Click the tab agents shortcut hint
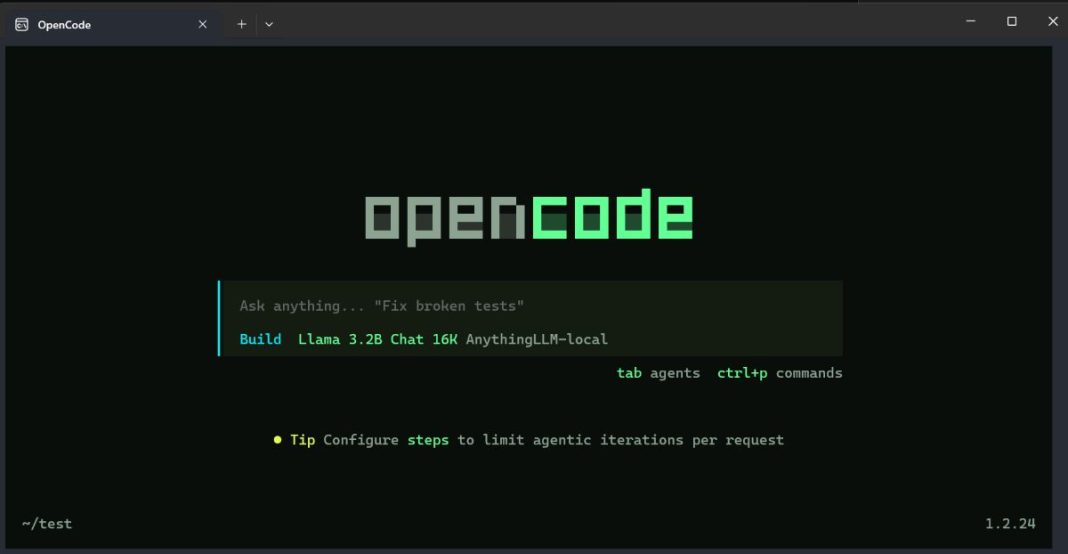This screenshot has height=554, width=1068. tap(658, 373)
